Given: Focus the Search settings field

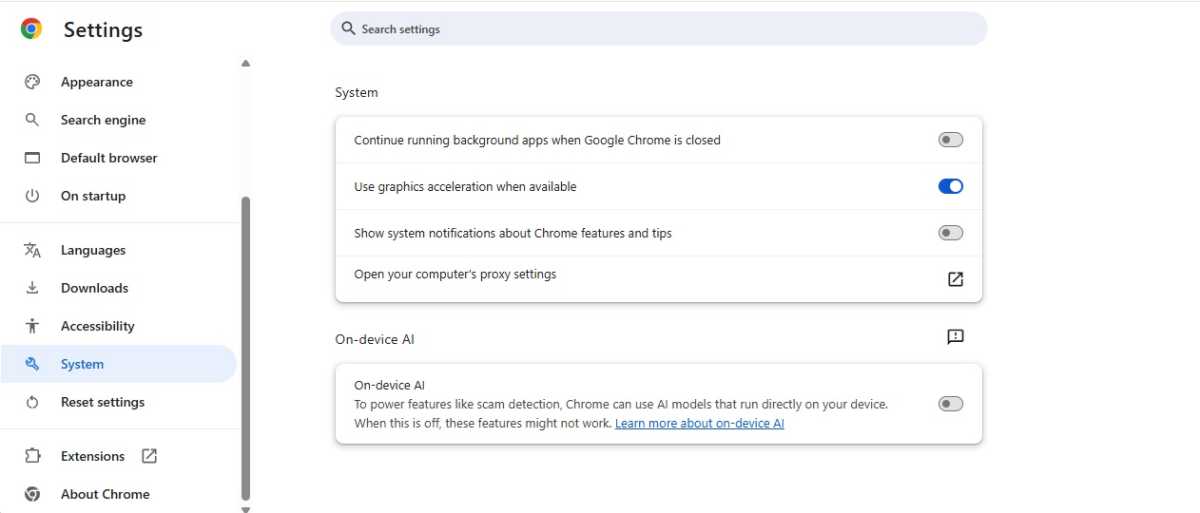Looking at the screenshot, I should tap(658, 29).
